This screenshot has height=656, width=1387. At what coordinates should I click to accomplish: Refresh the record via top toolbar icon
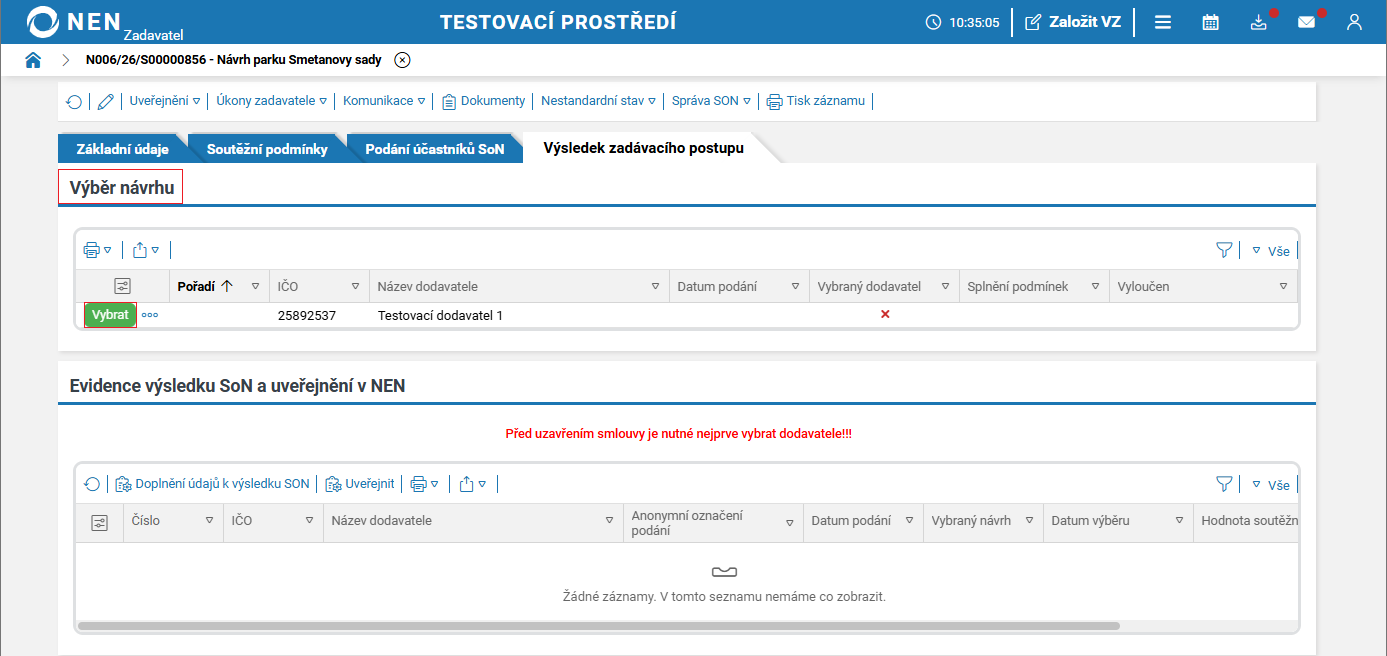[x=74, y=101]
